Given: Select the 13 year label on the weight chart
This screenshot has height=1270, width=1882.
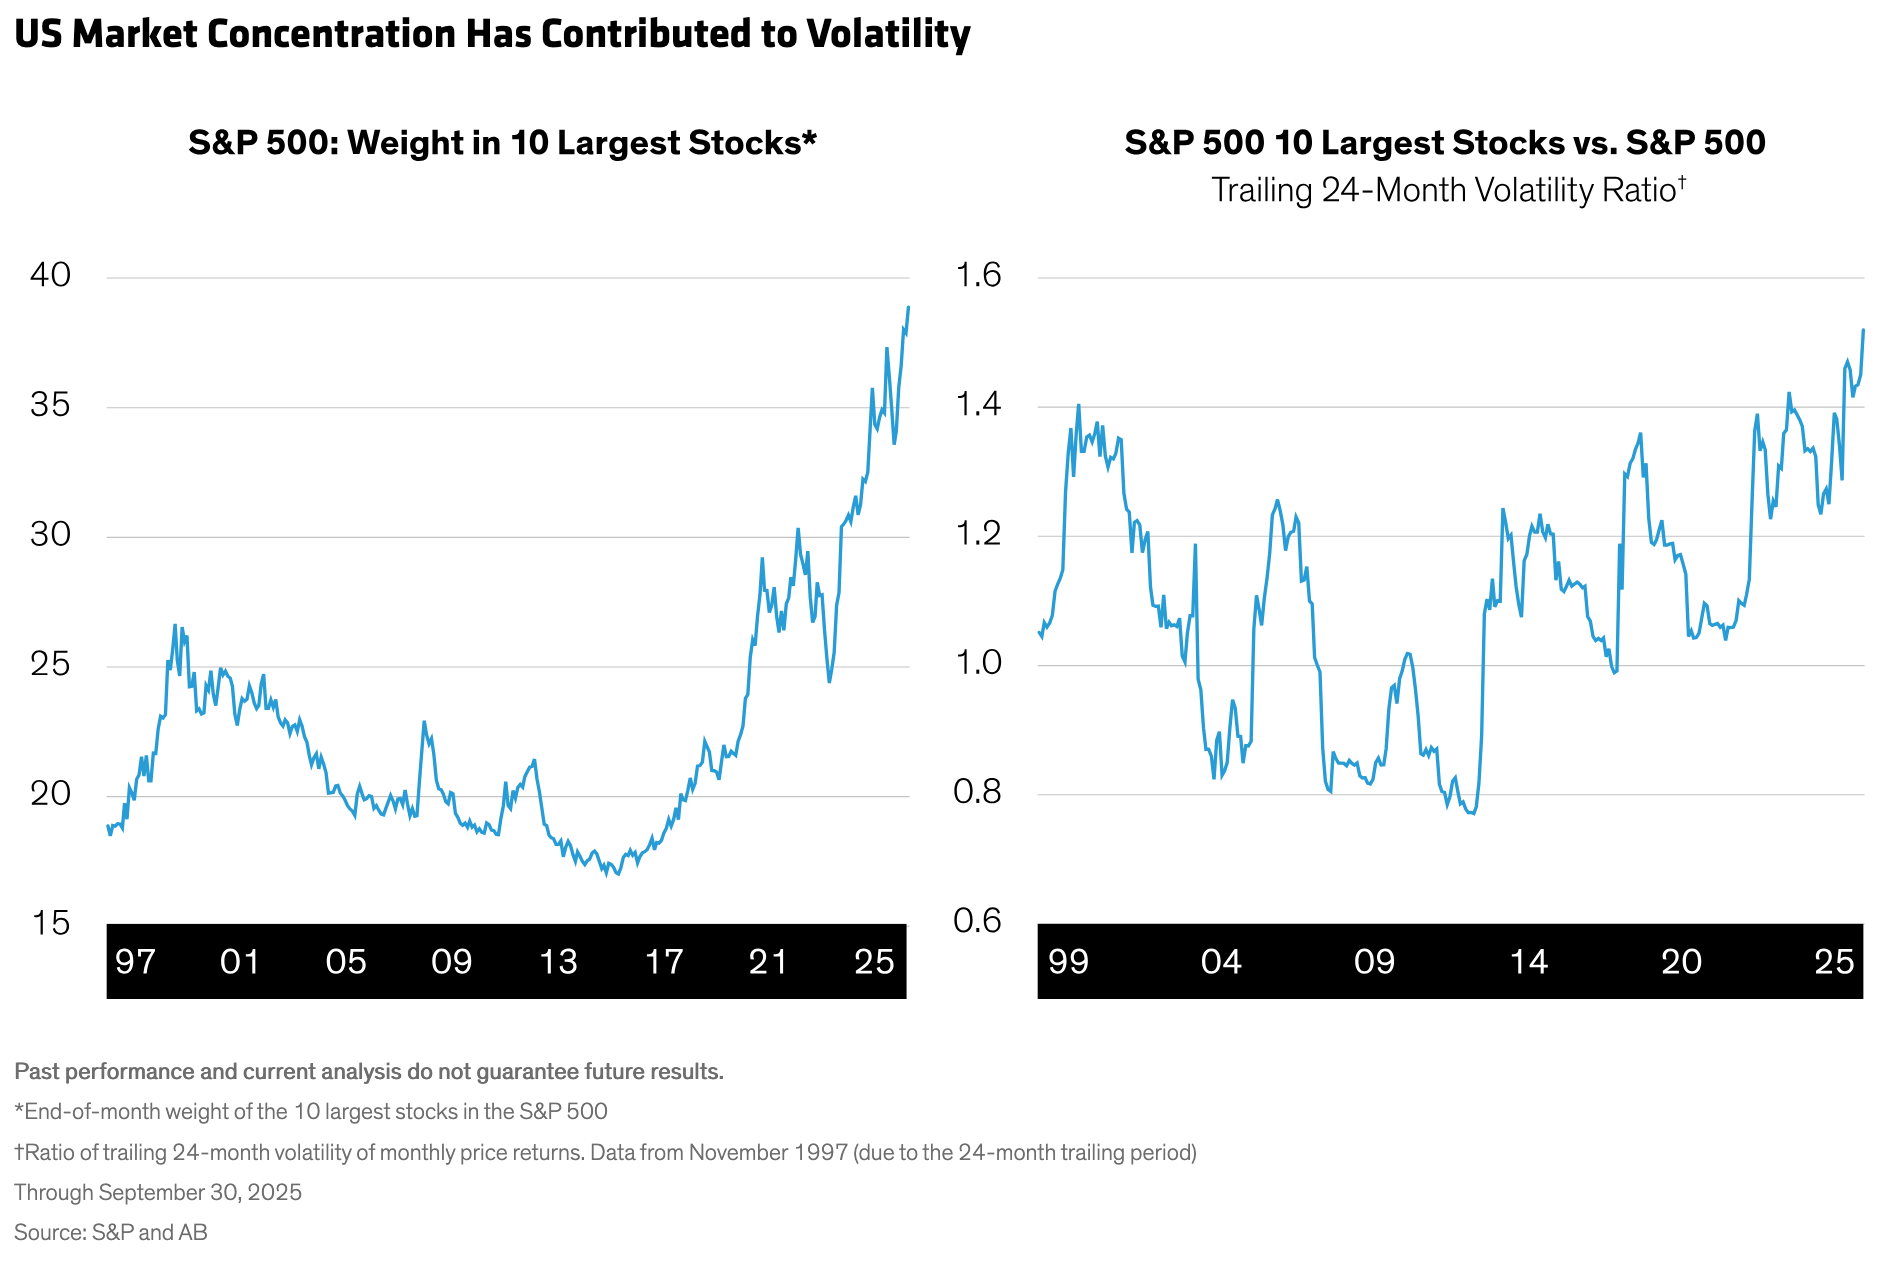Looking at the screenshot, I should [x=558, y=962].
